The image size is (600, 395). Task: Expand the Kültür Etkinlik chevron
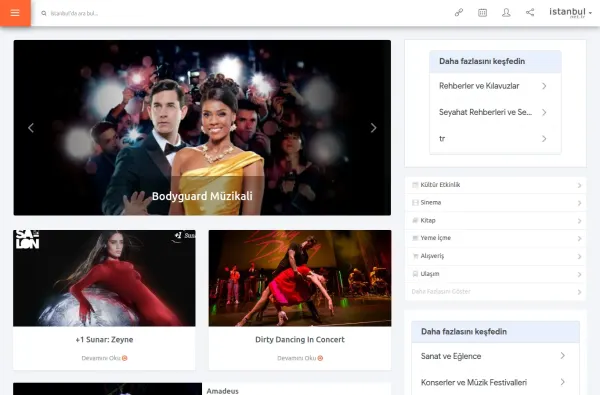[x=579, y=185]
